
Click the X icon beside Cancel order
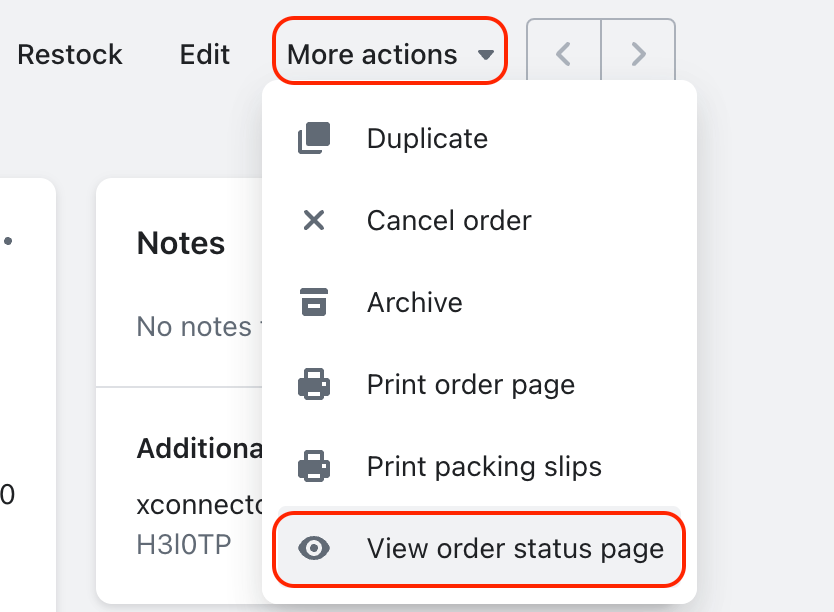coord(314,220)
